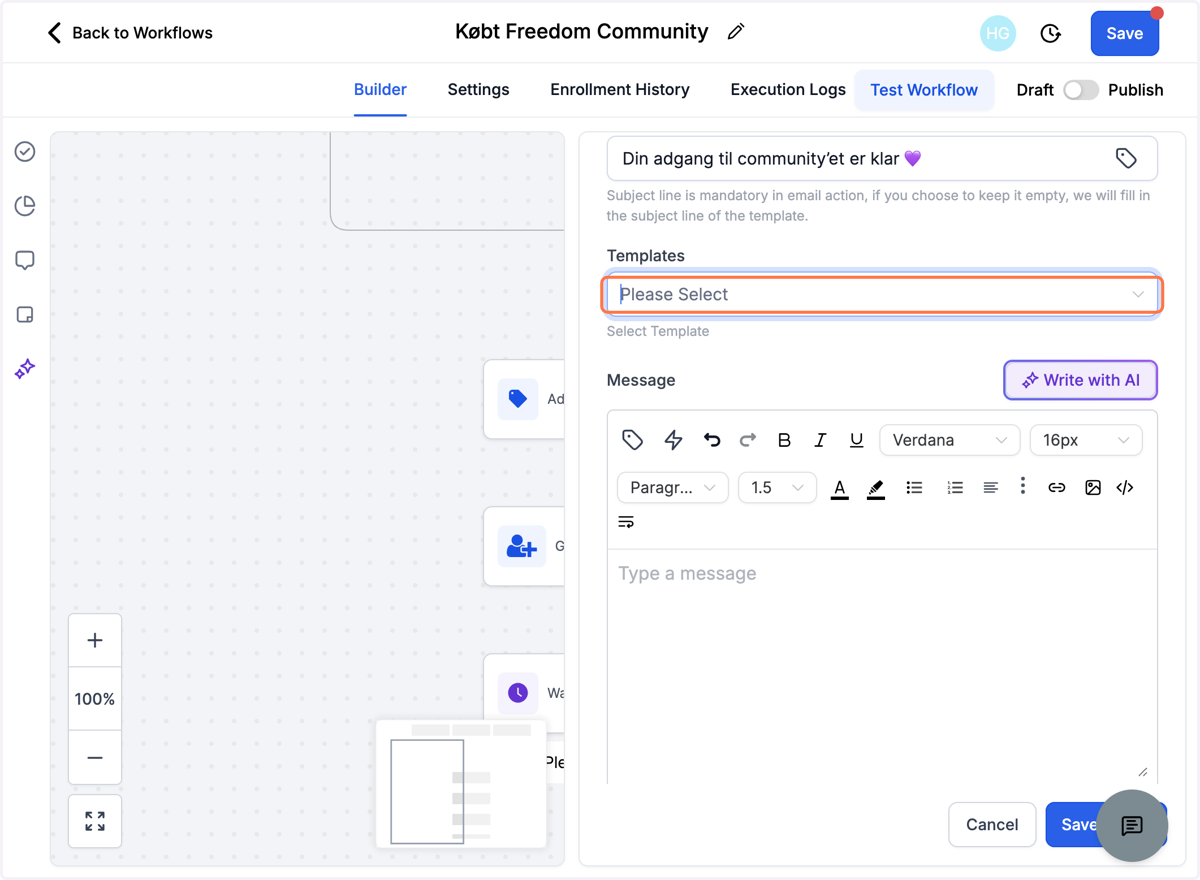Open text color picker

tap(840, 488)
